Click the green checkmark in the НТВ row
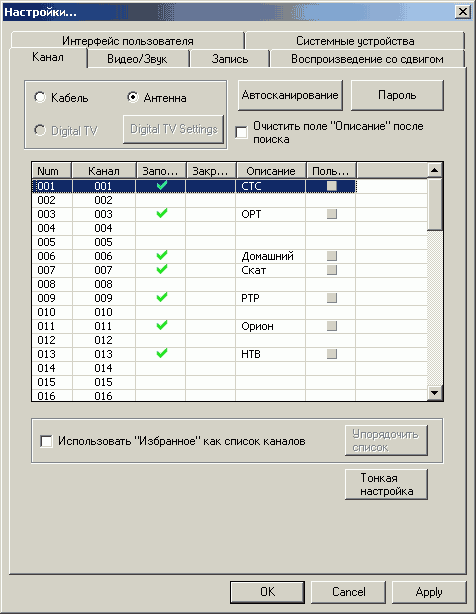 click(x=162, y=353)
